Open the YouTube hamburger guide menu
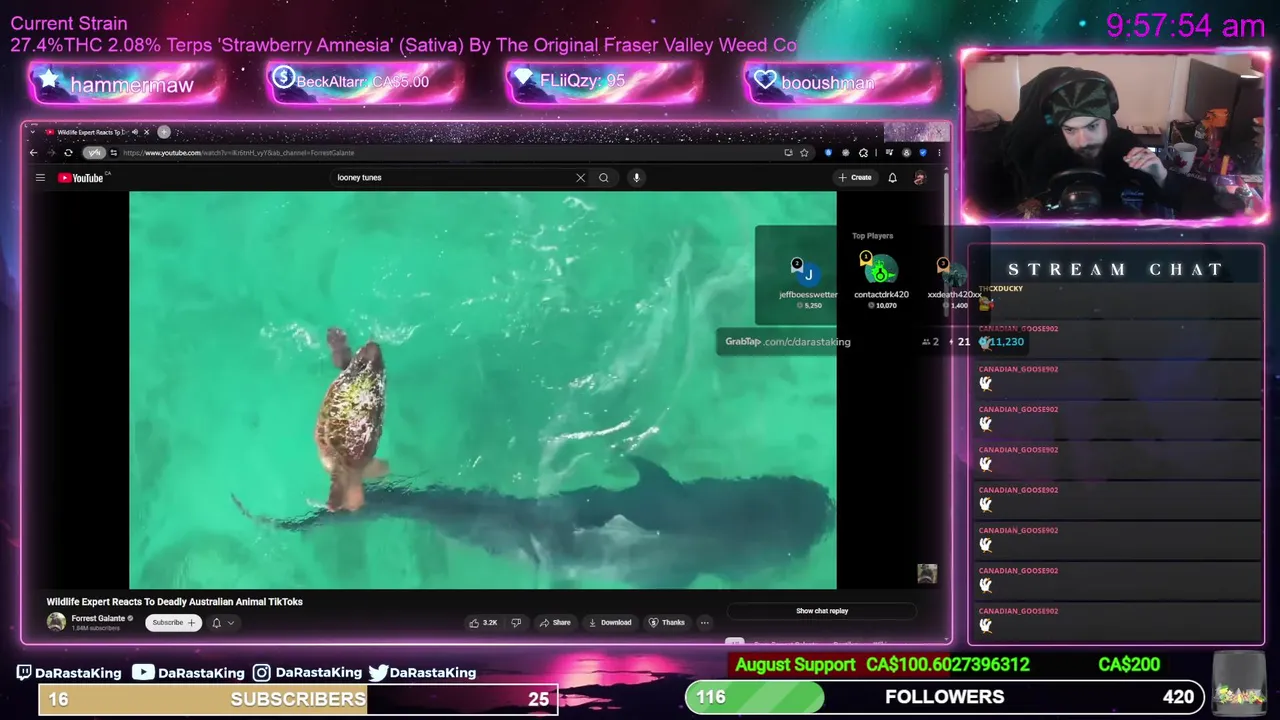The height and width of the screenshot is (720, 1280). click(40, 178)
